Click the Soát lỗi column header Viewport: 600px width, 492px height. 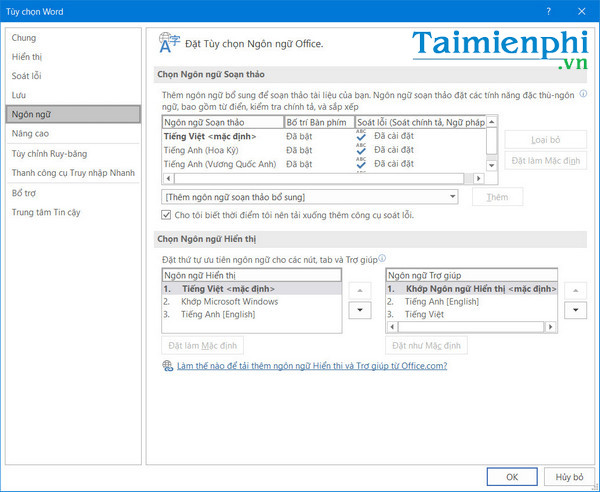tap(421, 122)
